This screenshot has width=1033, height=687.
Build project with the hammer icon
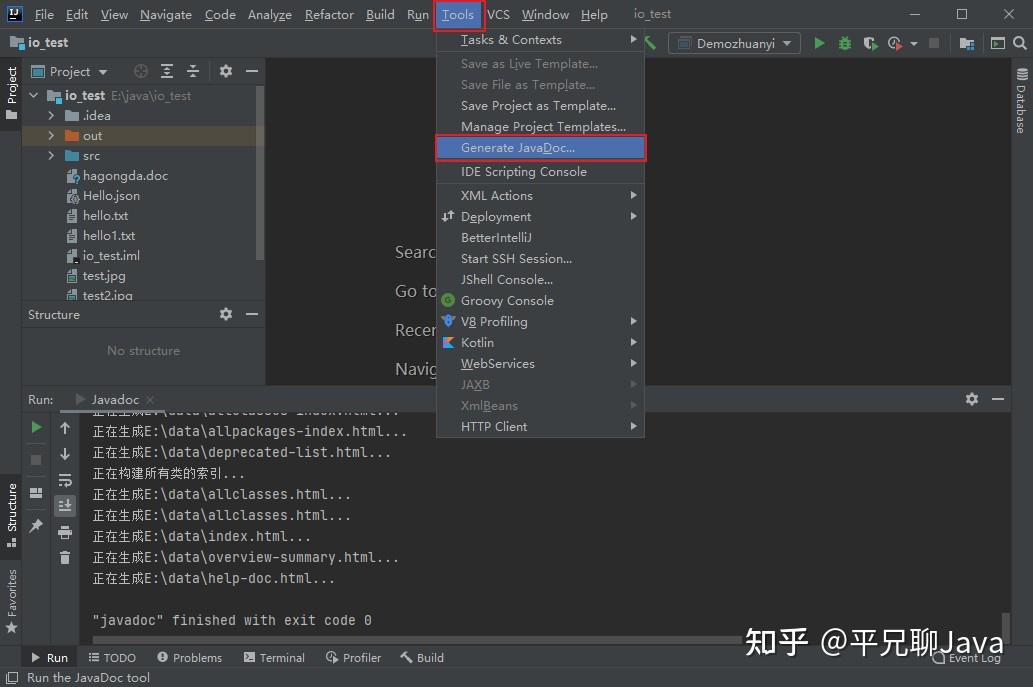(650, 43)
